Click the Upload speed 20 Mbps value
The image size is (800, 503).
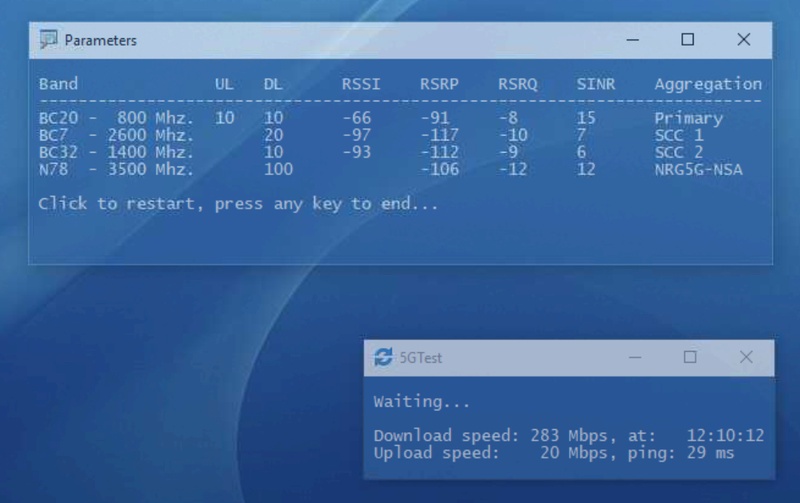click(574, 452)
